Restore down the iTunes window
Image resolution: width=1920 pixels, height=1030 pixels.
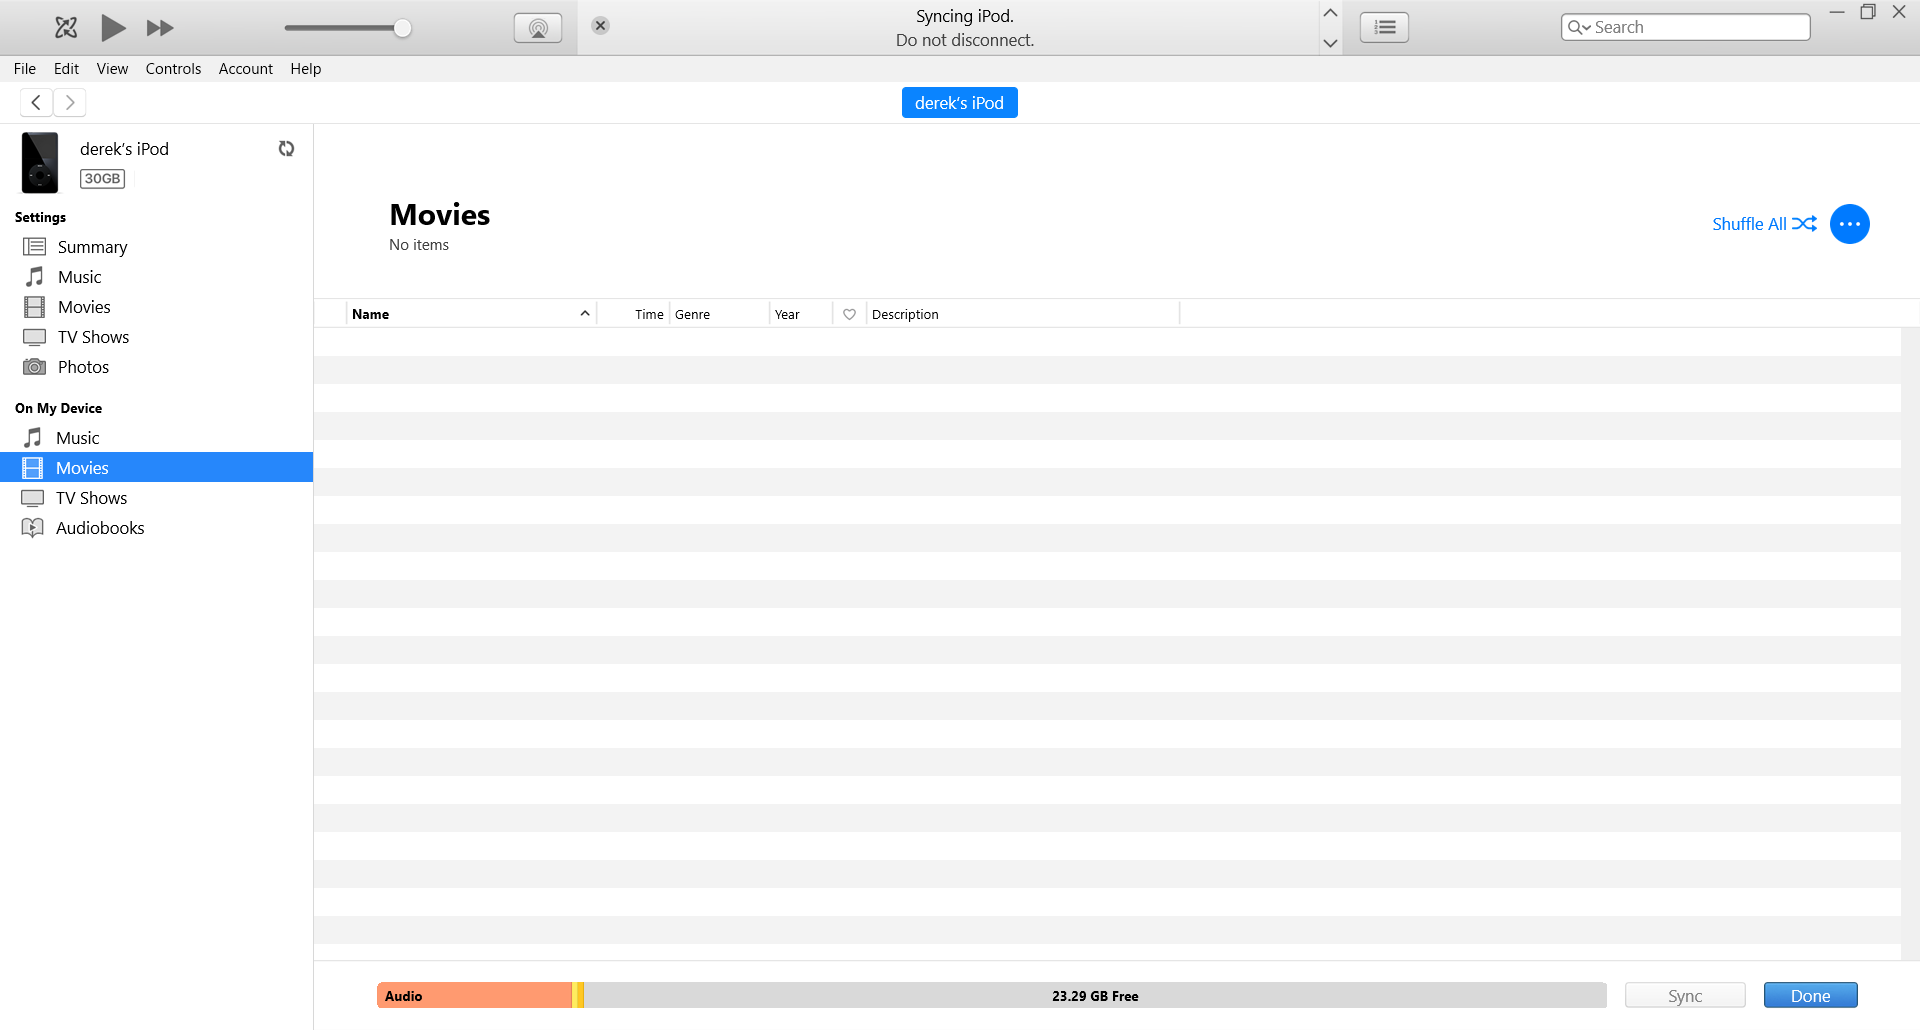[x=1868, y=12]
